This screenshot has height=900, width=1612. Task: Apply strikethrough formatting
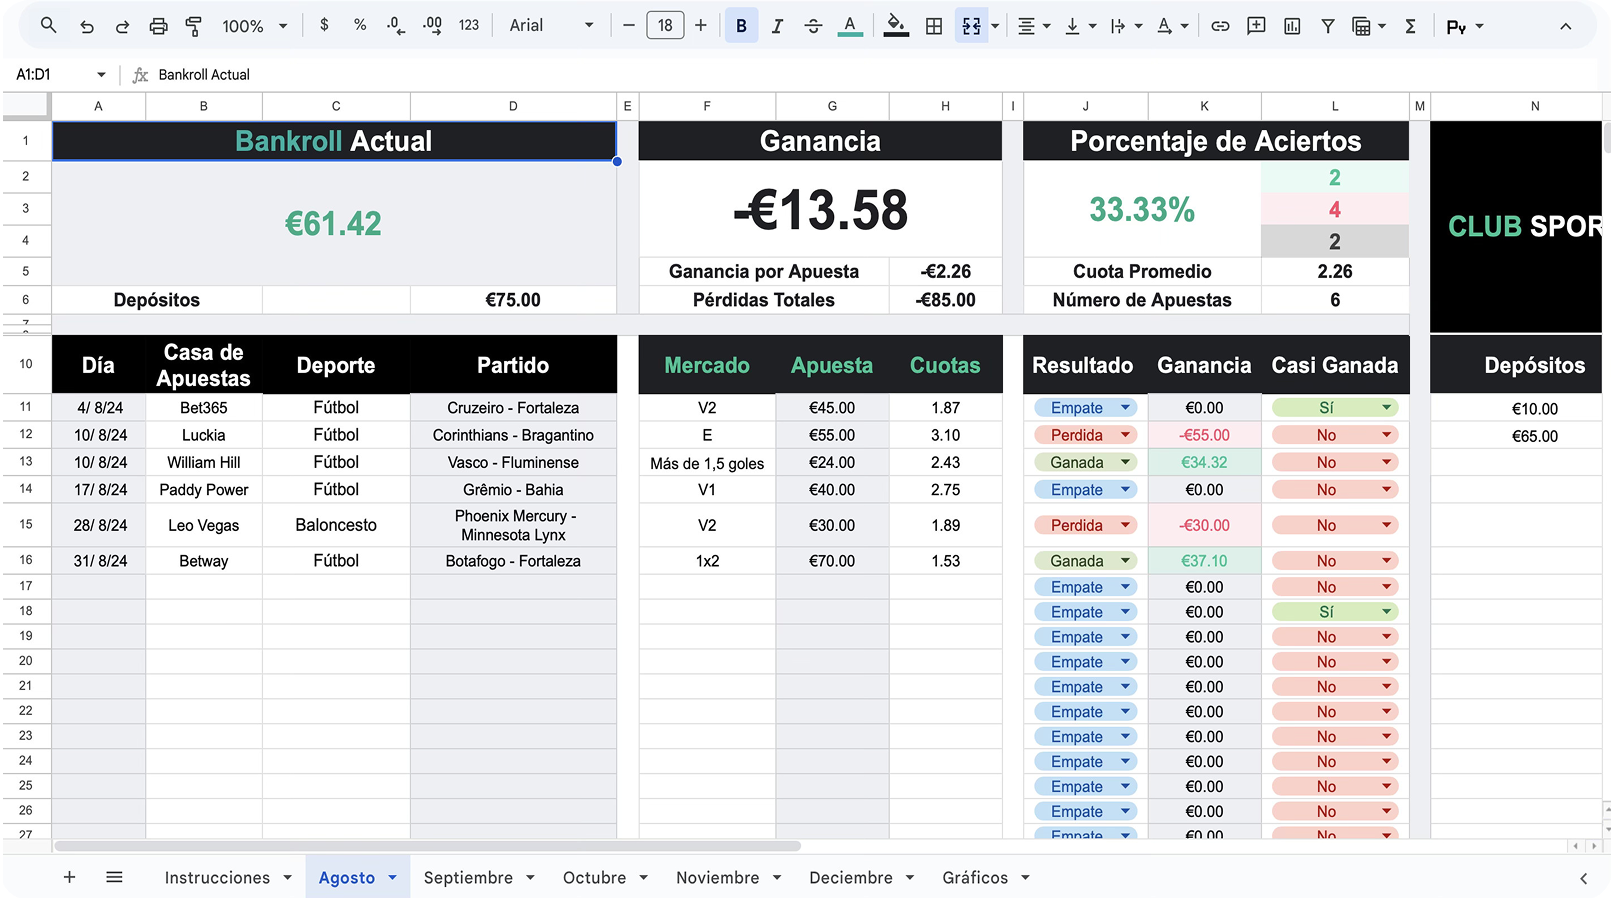click(813, 26)
